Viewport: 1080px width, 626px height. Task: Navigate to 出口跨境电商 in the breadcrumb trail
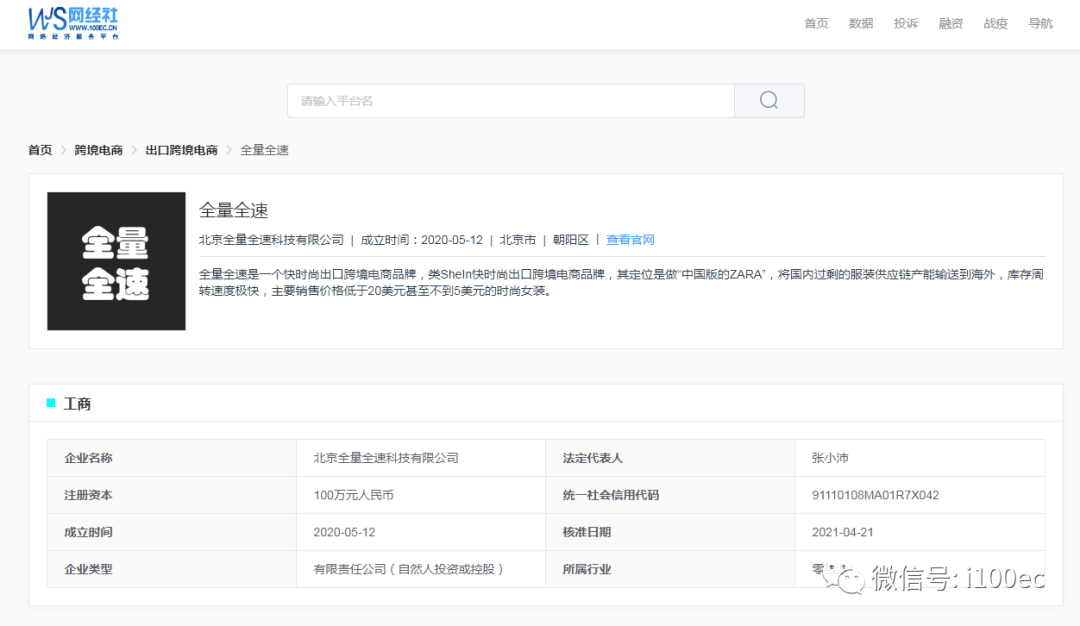[180, 150]
